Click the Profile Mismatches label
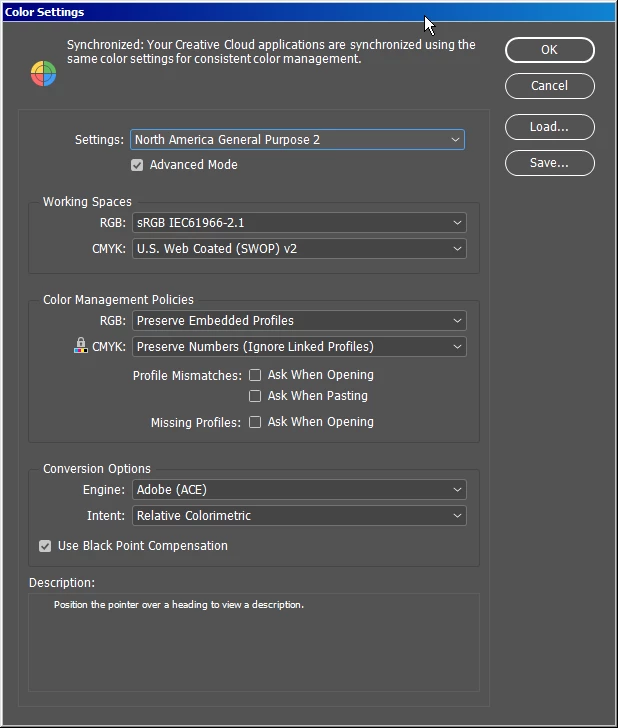Screen dimensions: 618x728 pos(187,376)
